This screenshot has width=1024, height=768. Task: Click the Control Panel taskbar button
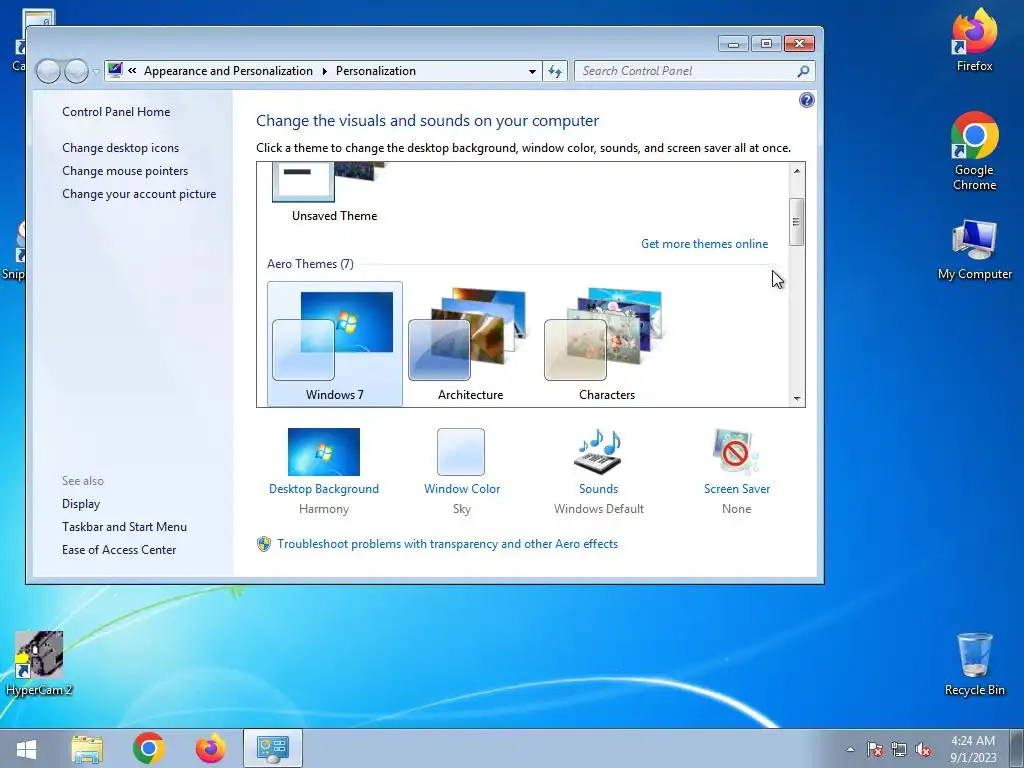(x=273, y=748)
